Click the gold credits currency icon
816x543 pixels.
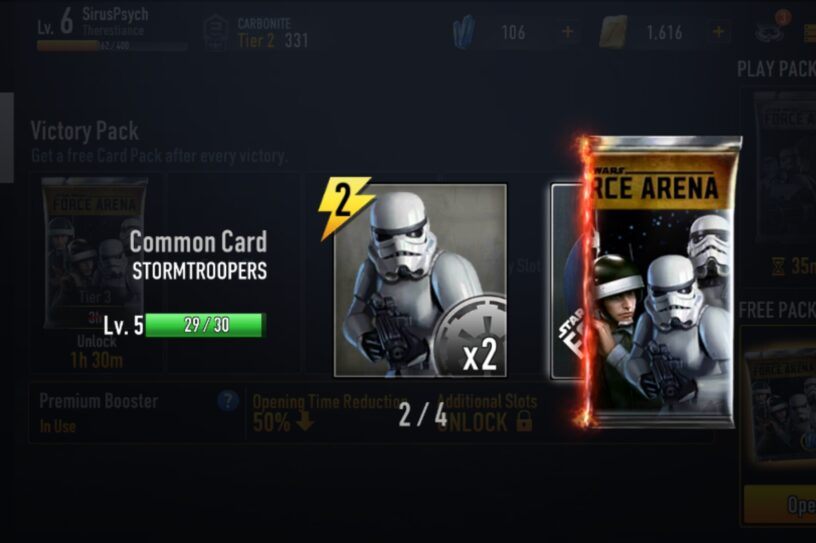pos(613,32)
